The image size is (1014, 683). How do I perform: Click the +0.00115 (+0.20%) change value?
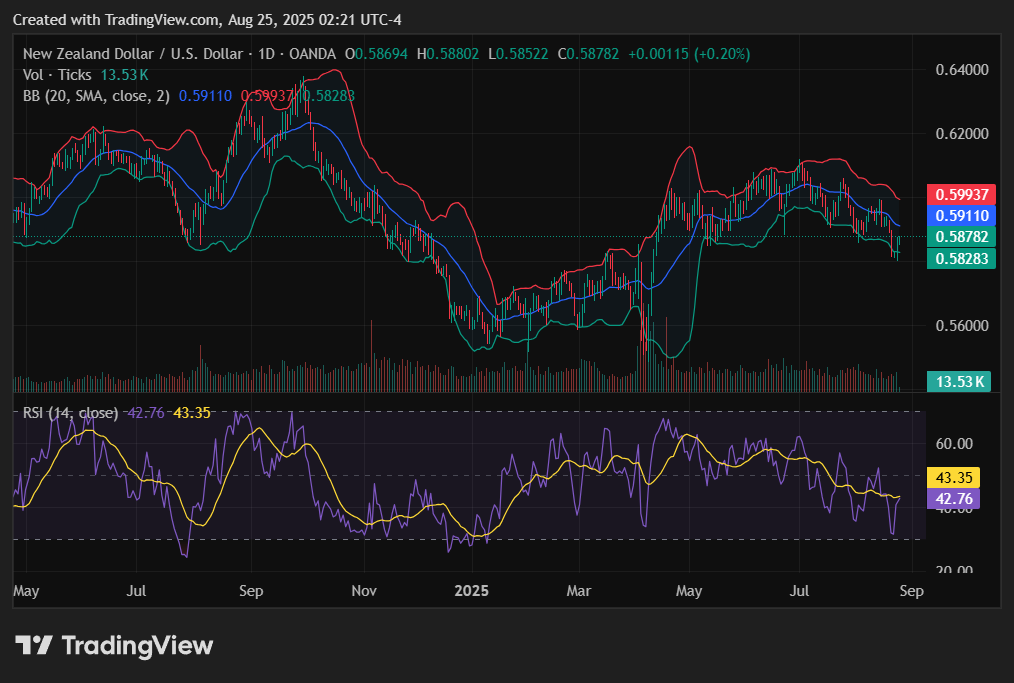(x=689, y=54)
